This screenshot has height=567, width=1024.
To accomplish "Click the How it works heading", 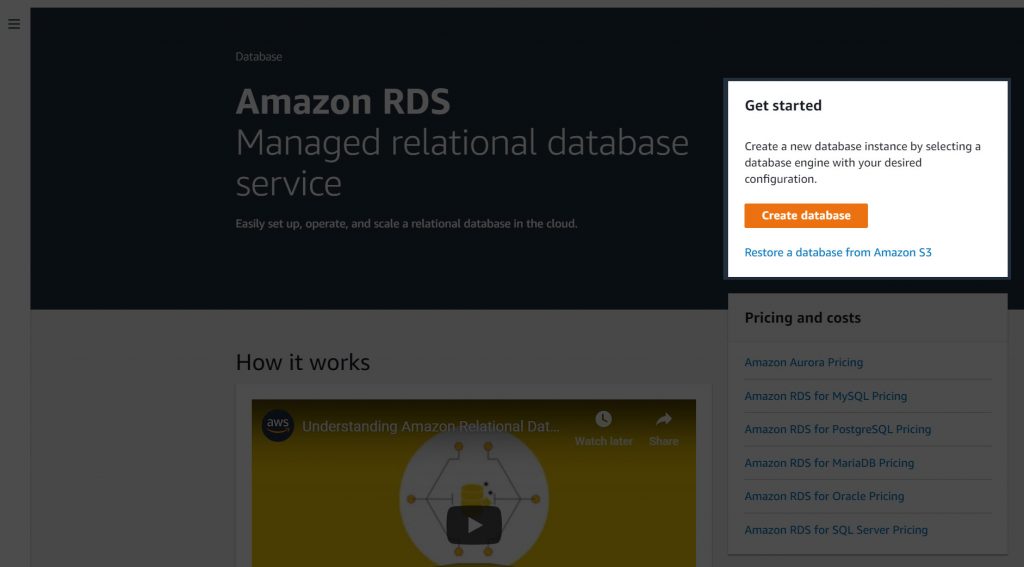I will (303, 363).
